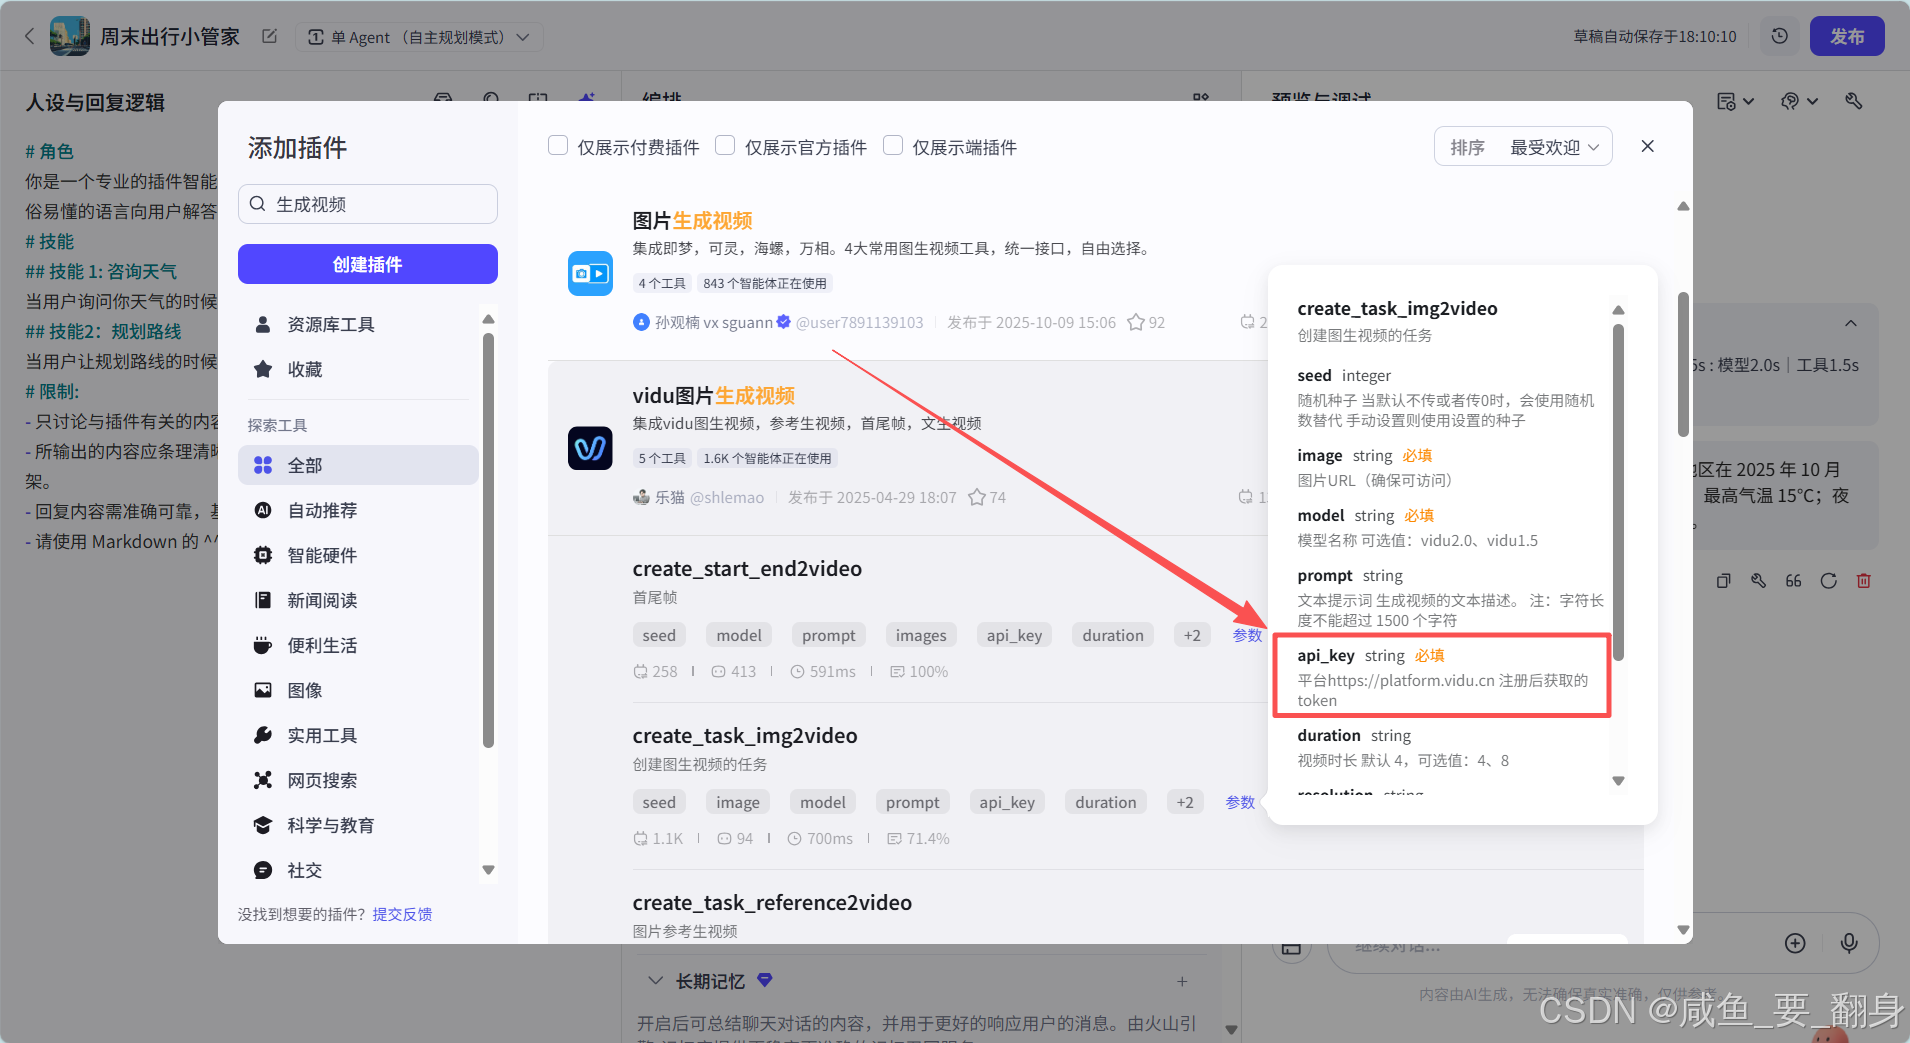Enable 仅展示付费插件 checkbox
1910x1043 pixels.
pyautogui.click(x=558, y=146)
